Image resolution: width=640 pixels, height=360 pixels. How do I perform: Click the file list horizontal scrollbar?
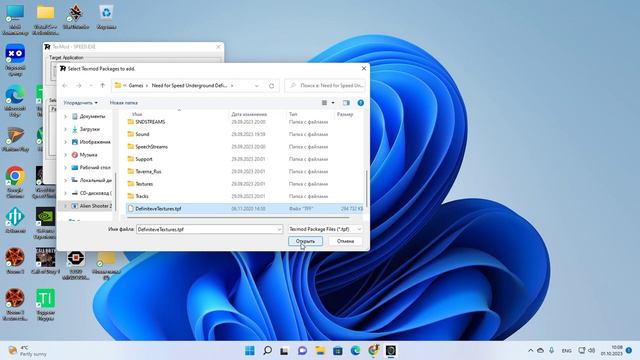point(238,218)
